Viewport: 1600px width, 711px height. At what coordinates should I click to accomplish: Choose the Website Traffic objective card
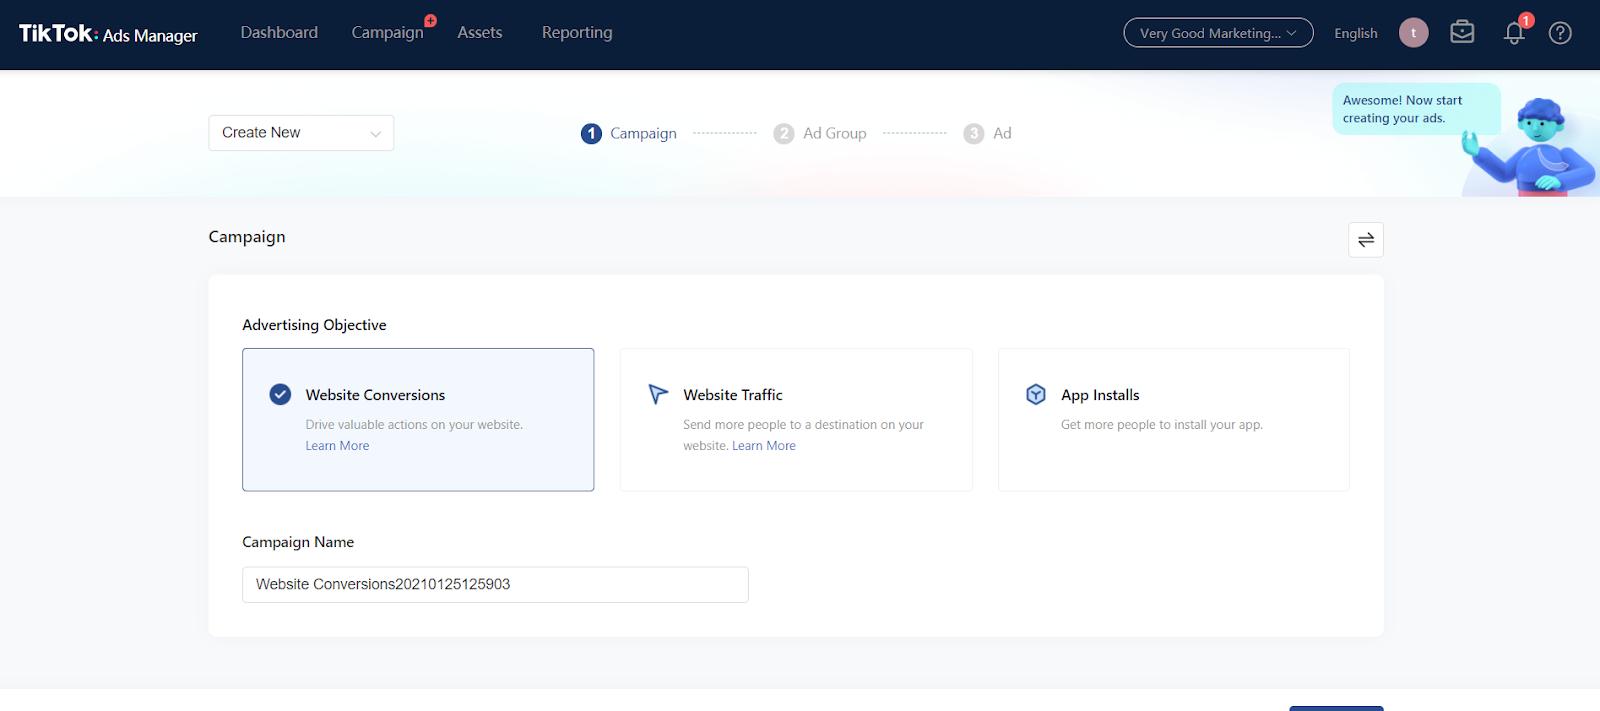pos(796,419)
